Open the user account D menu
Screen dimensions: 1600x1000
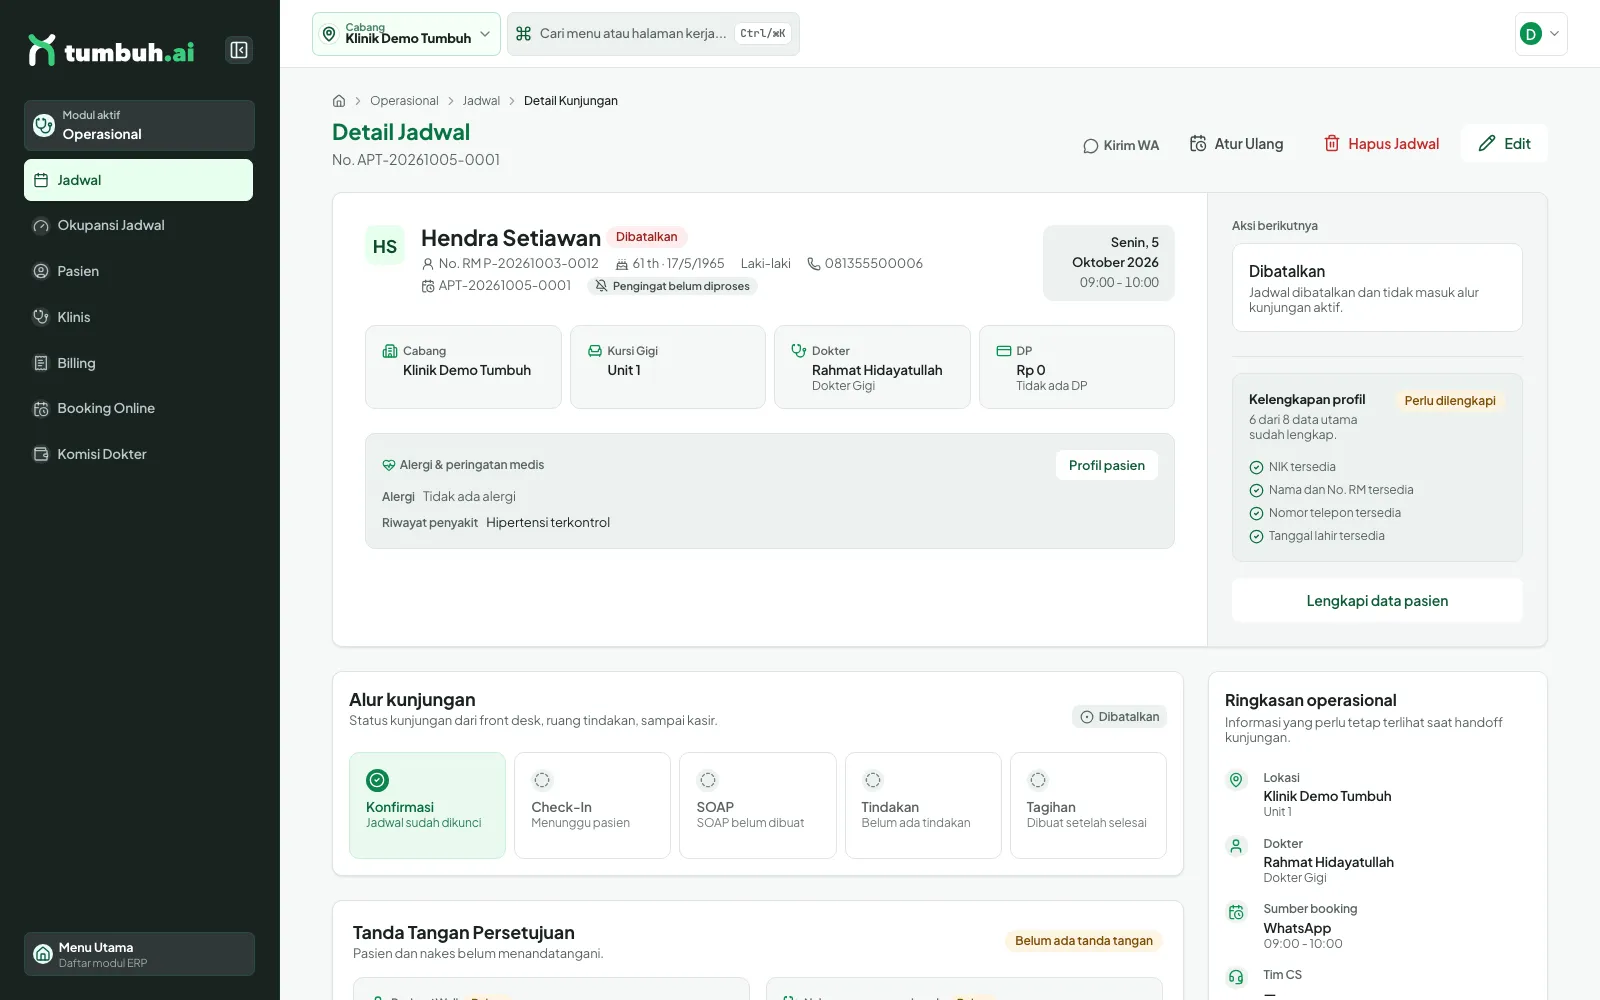click(x=1541, y=34)
